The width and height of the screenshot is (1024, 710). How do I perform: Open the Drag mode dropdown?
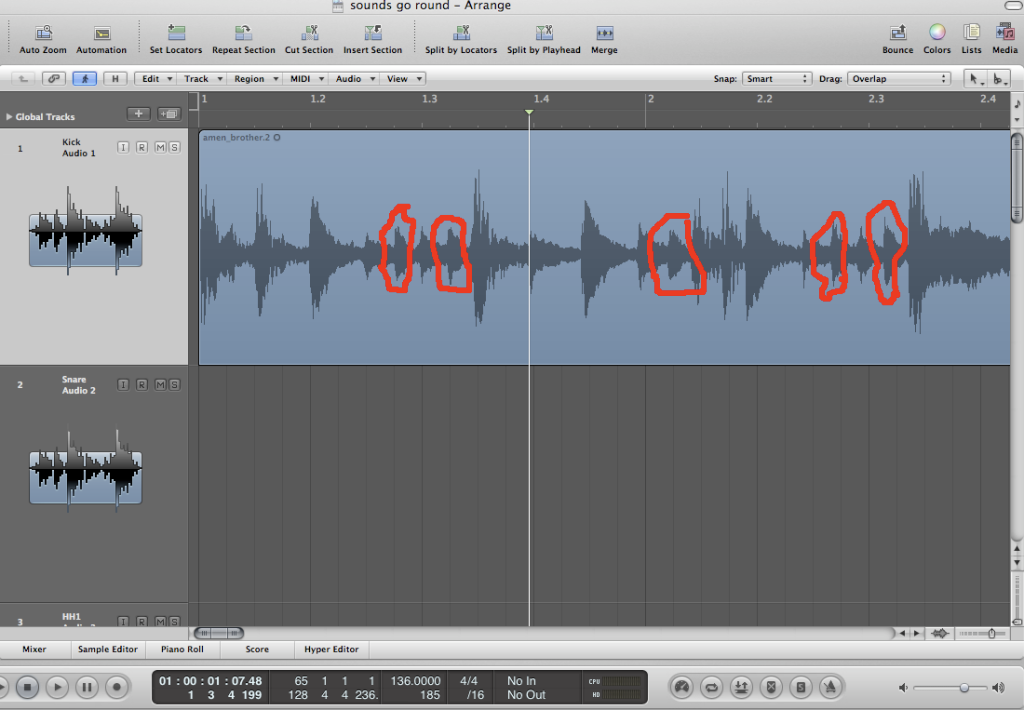click(x=898, y=78)
